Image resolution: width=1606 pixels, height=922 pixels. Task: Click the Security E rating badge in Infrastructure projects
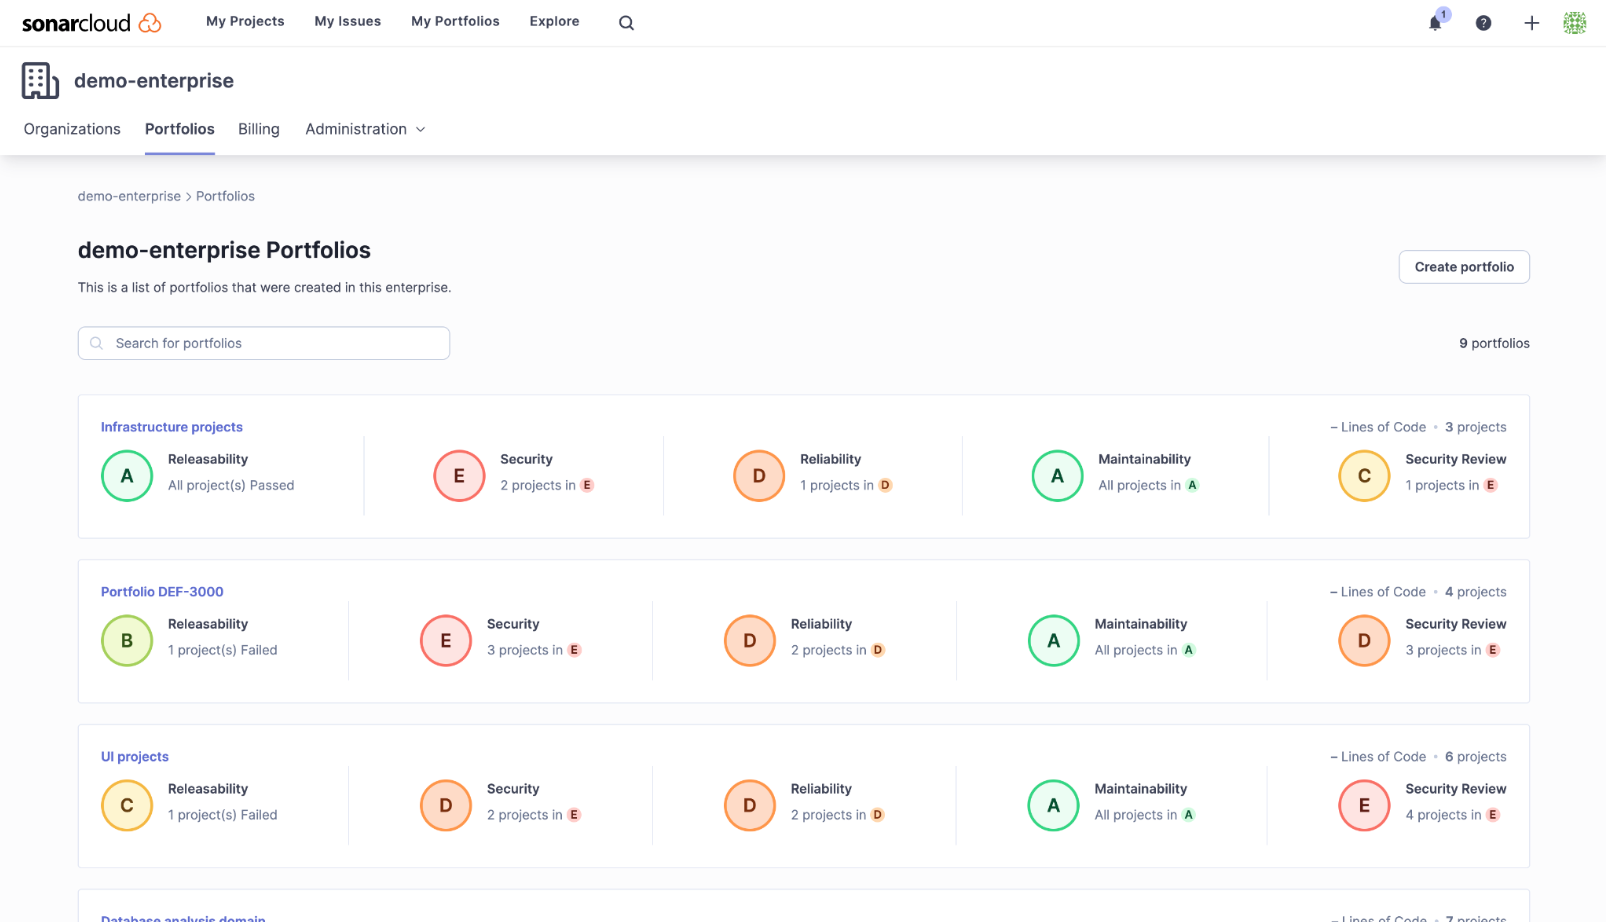[x=459, y=475]
